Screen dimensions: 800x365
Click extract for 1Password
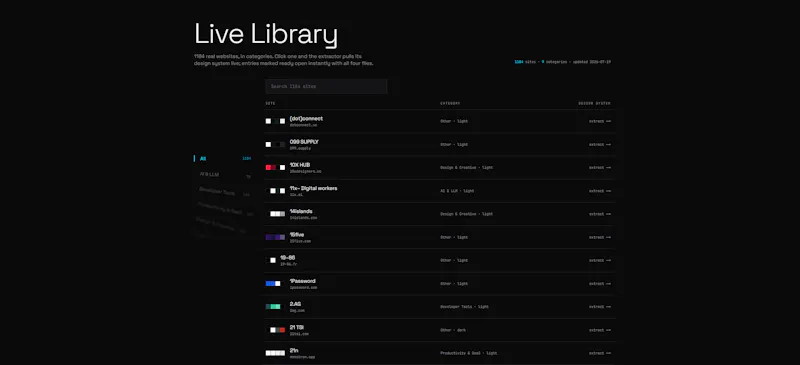tap(600, 283)
